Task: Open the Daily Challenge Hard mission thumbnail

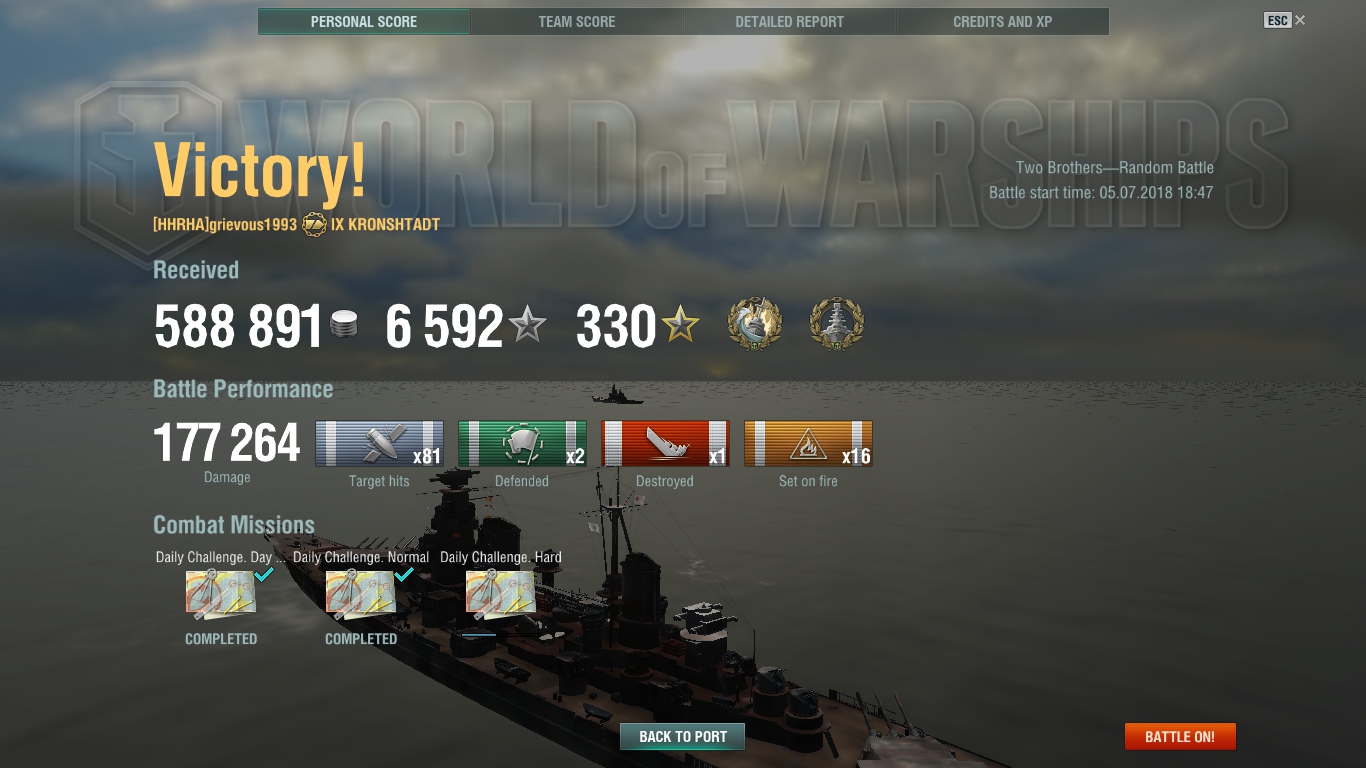Action: point(500,595)
